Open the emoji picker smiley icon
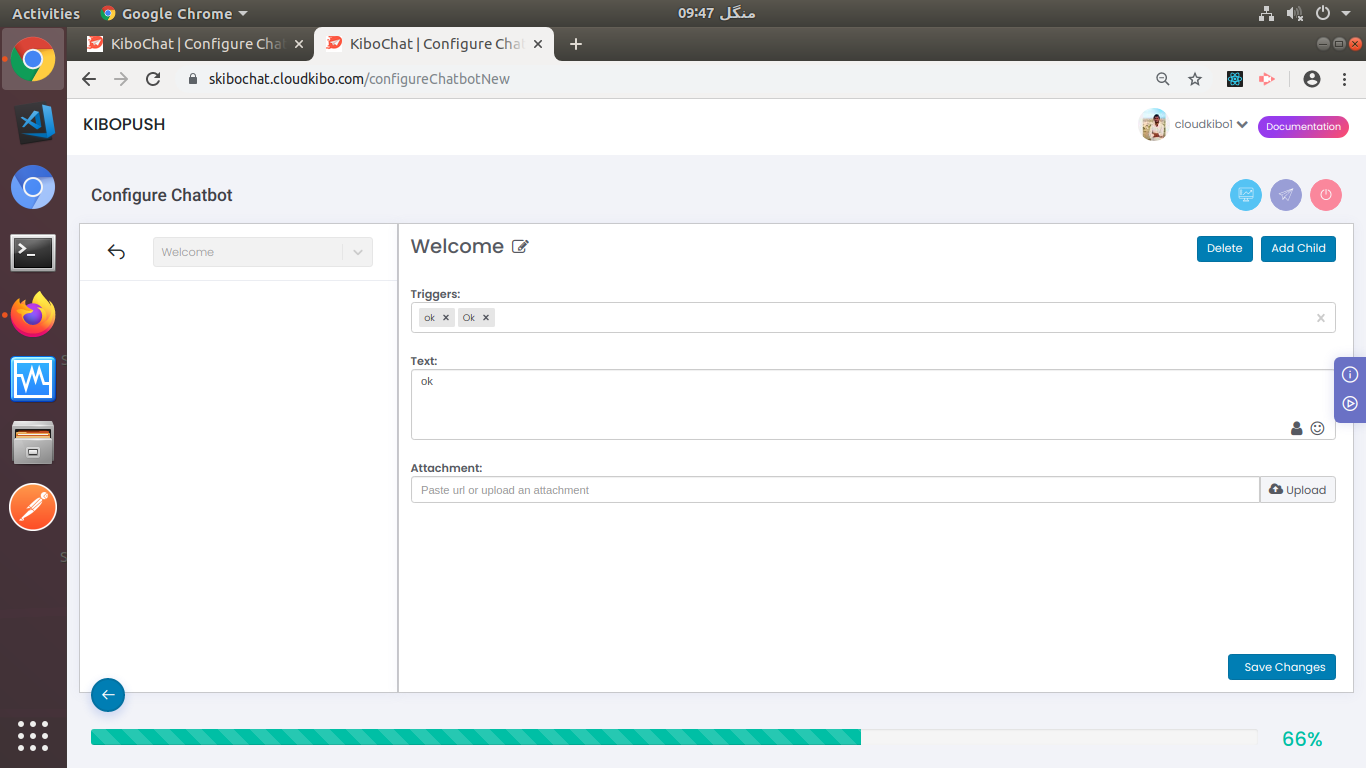Viewport: 1366px width, 768px height. coord(1317,428)
